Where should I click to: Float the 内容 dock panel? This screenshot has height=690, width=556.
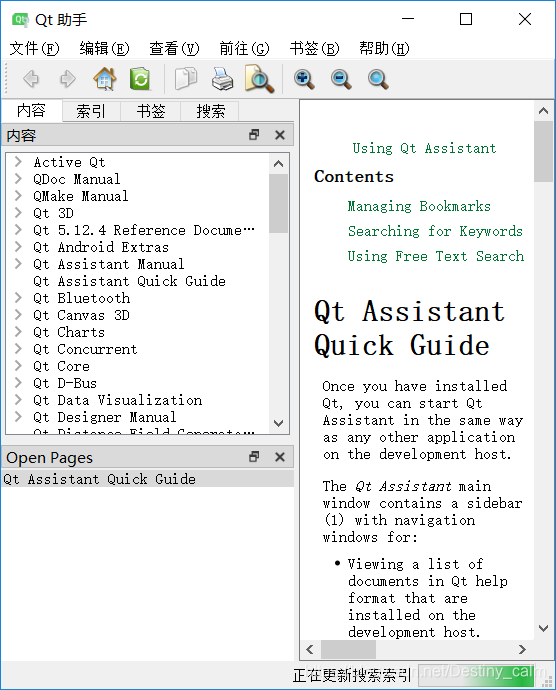point(254,135)
